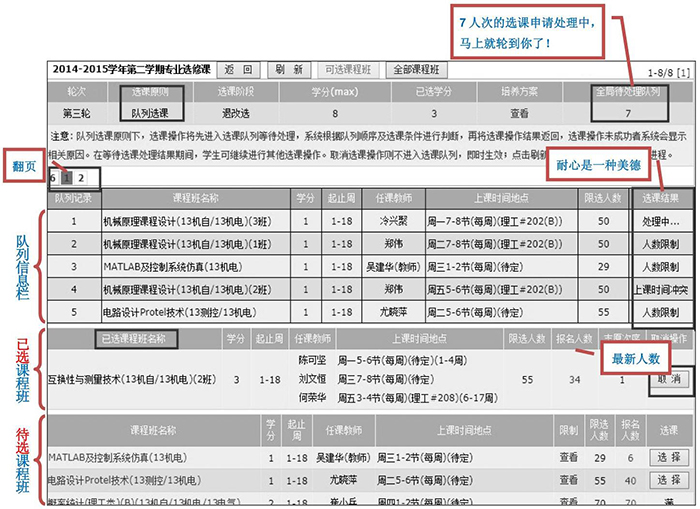The image size is (700, 509).
Task: Go to page 2 of queue records
Action: coord(80,177)
